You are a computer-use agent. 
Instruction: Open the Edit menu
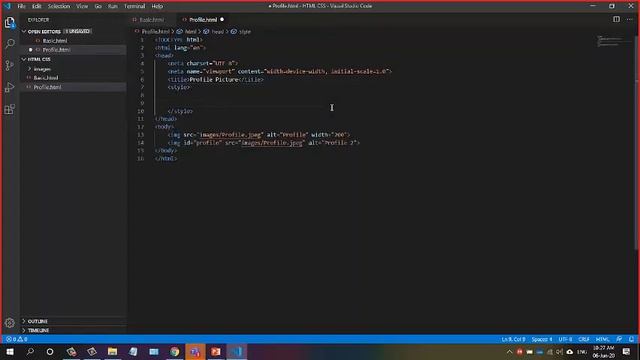tap(37, 6)
